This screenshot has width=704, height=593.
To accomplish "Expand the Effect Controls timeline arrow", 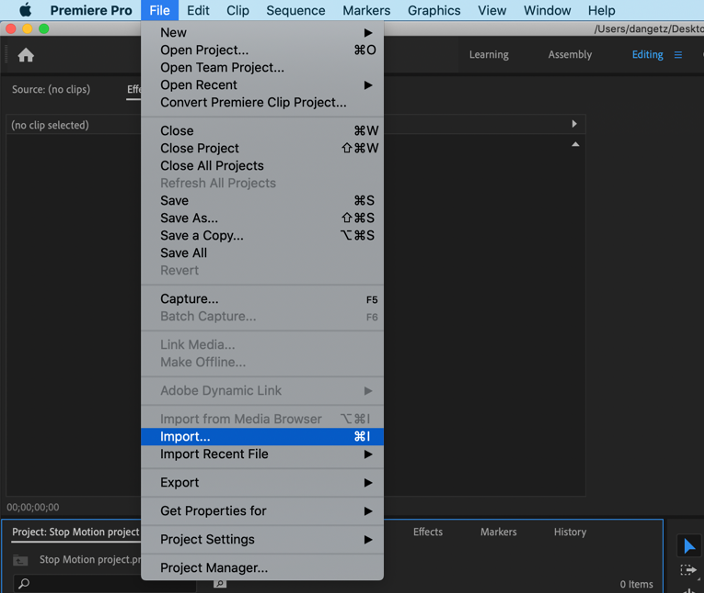I will click(x=574, y=124).
